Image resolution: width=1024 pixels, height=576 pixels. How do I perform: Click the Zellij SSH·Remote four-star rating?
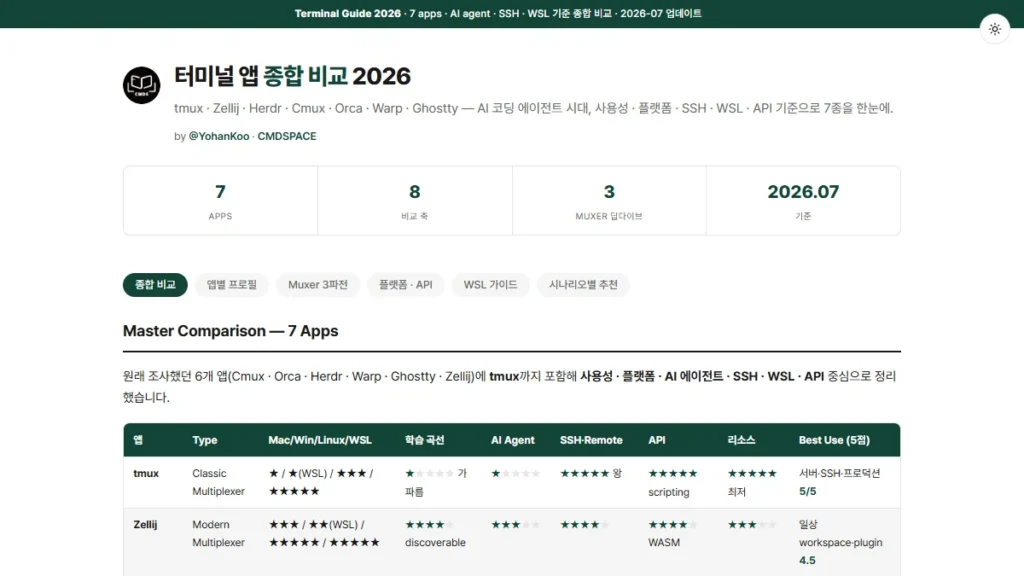point(584,524)
